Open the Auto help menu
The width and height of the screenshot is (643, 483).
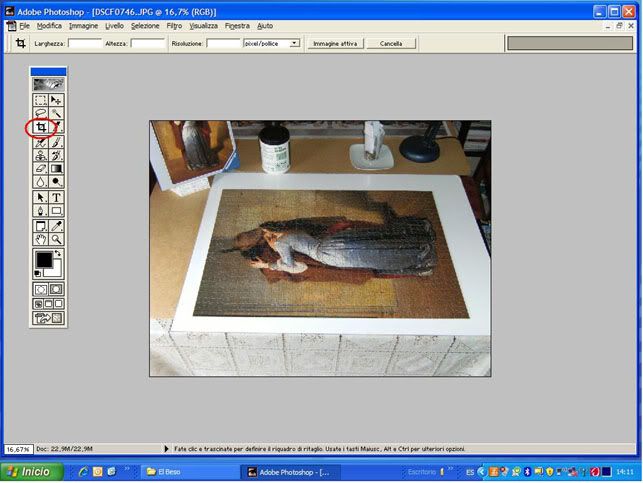[265, 26]
